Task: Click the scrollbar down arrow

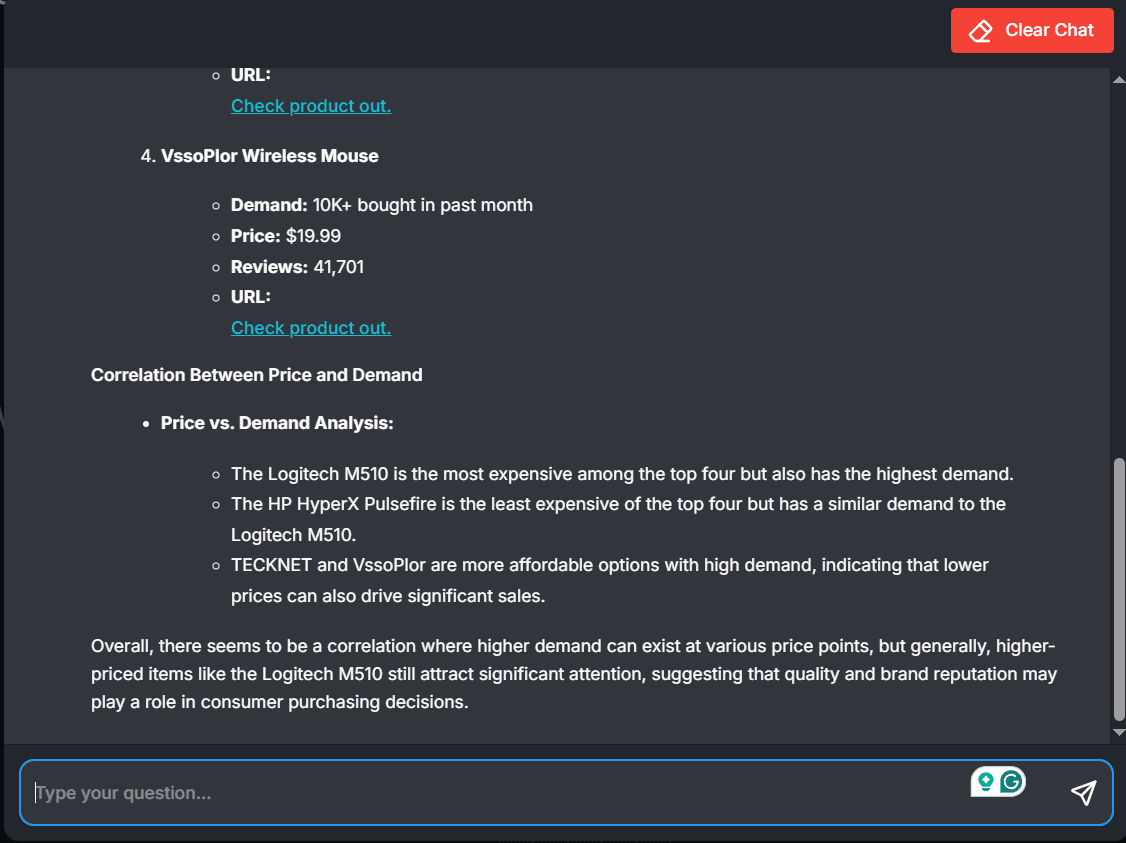Action: point(1119,732)
